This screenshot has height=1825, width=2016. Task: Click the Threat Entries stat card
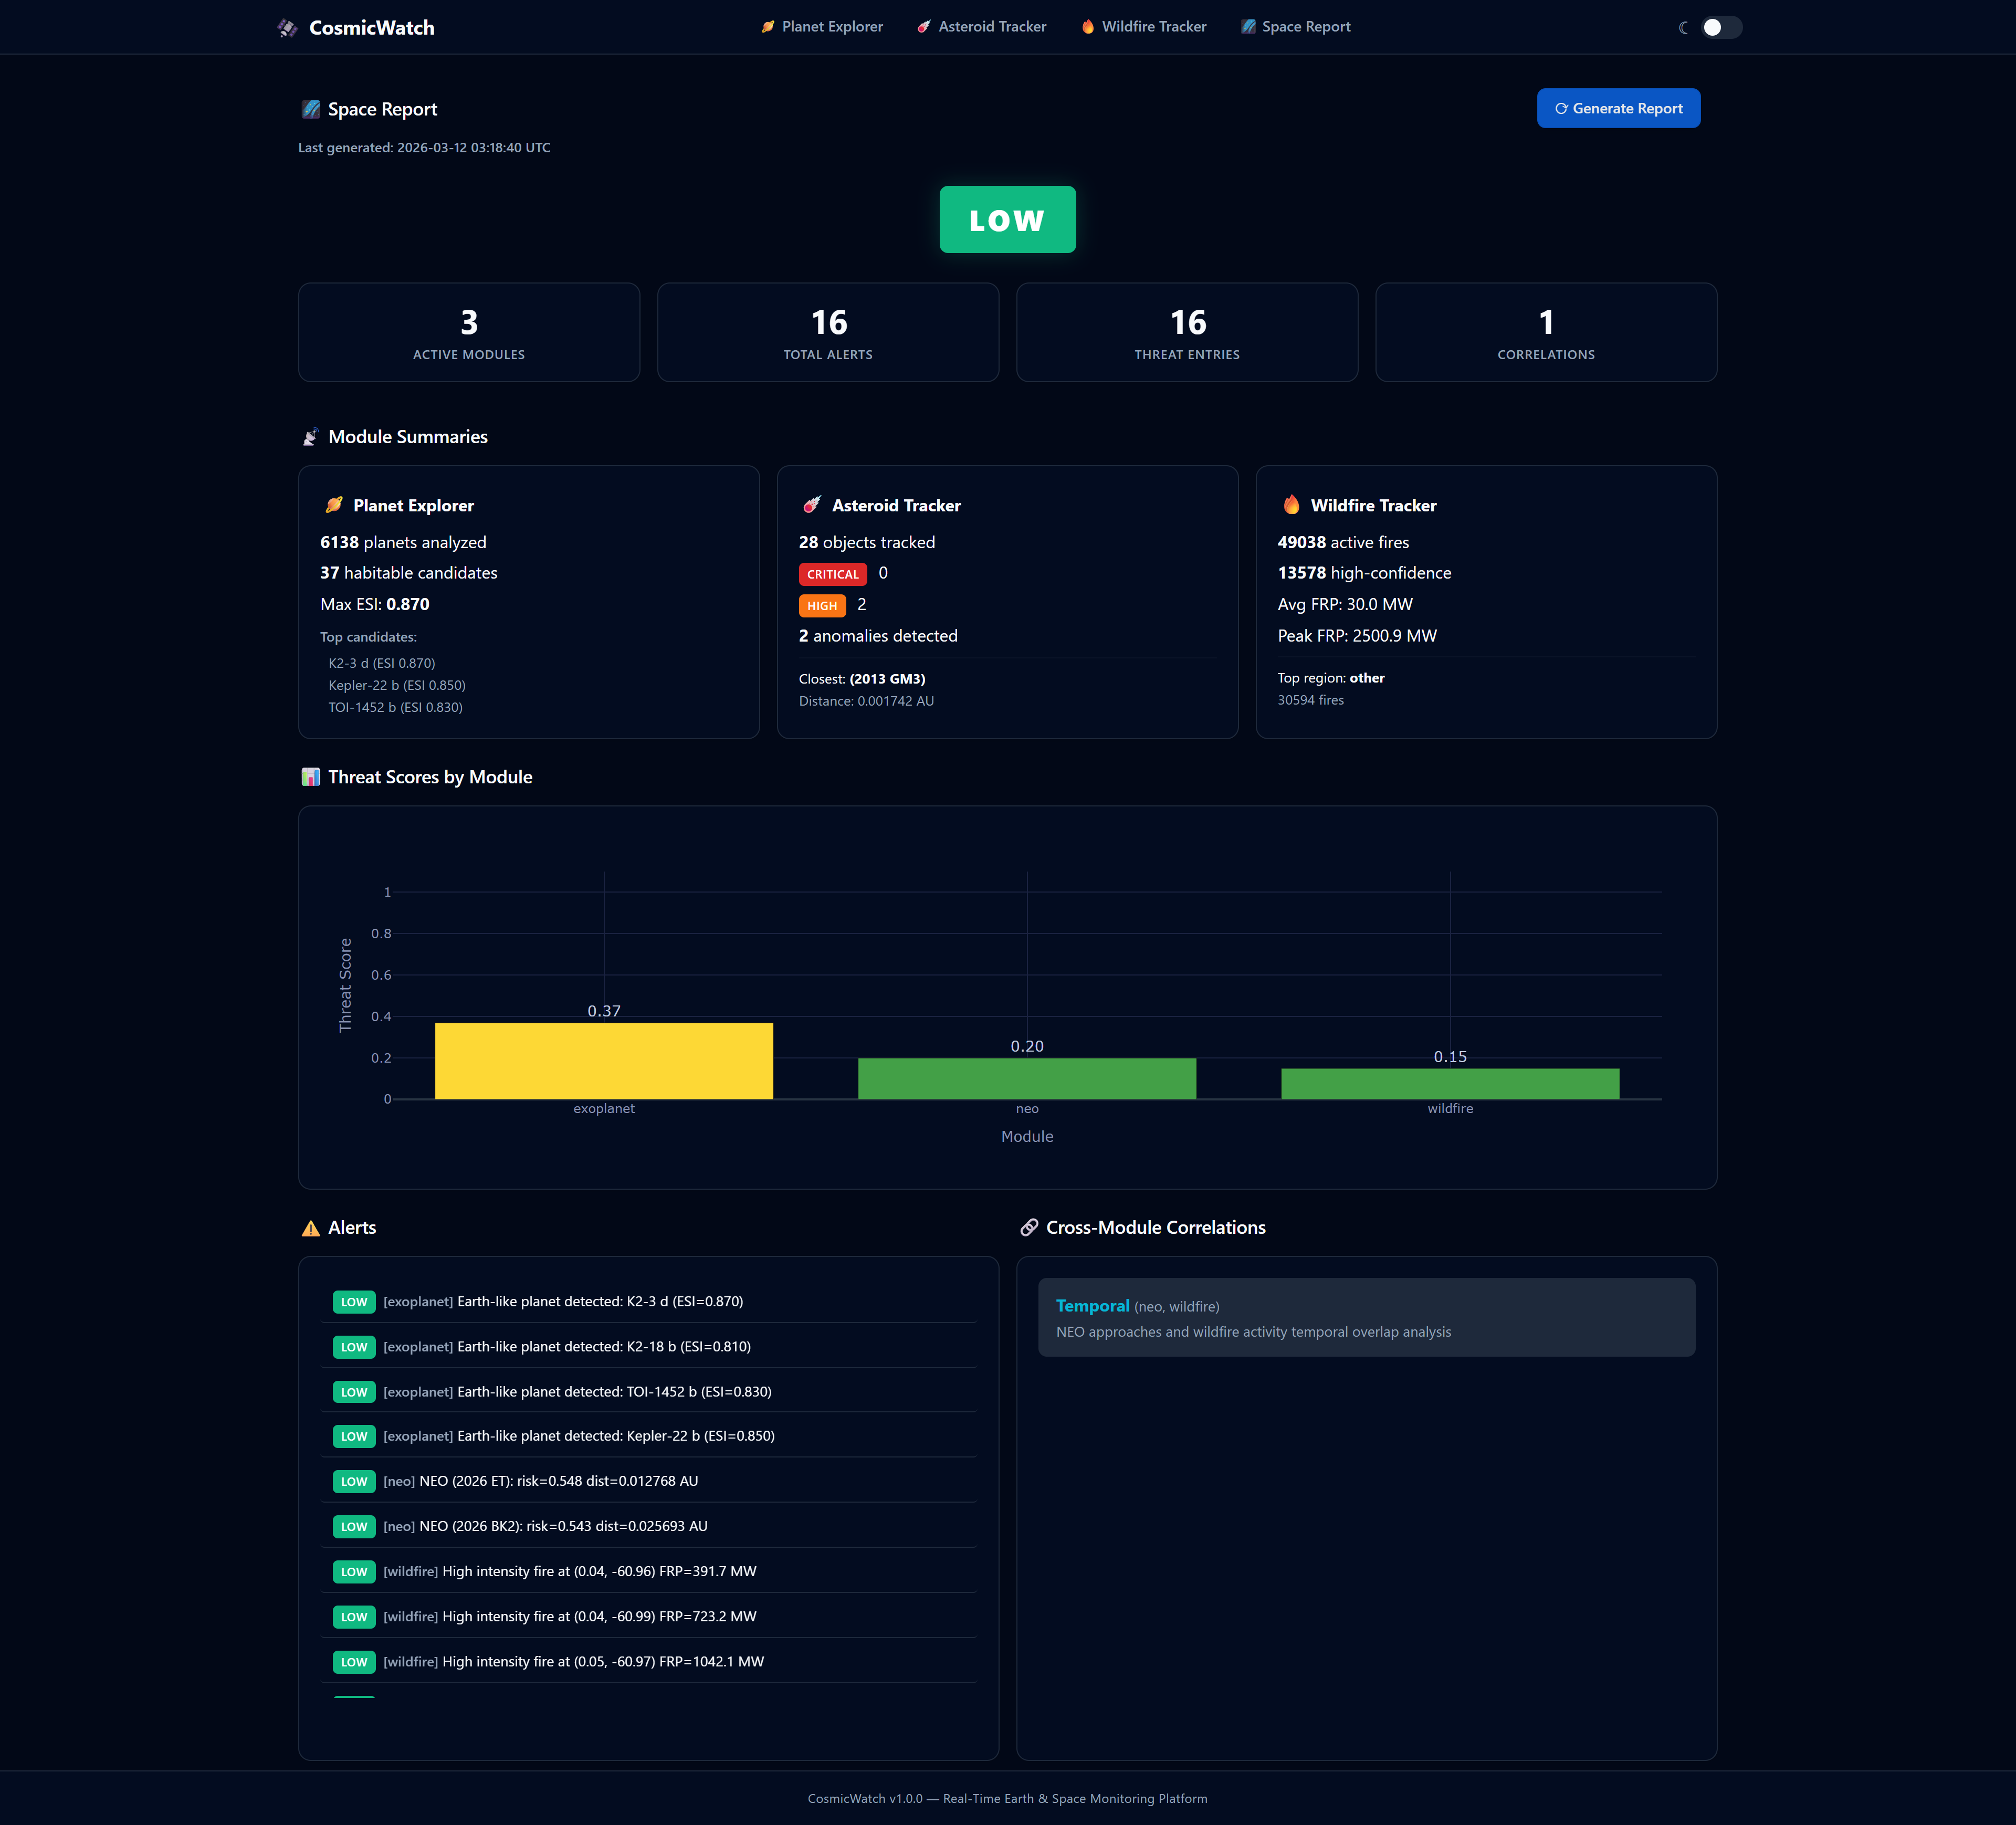1187,332
